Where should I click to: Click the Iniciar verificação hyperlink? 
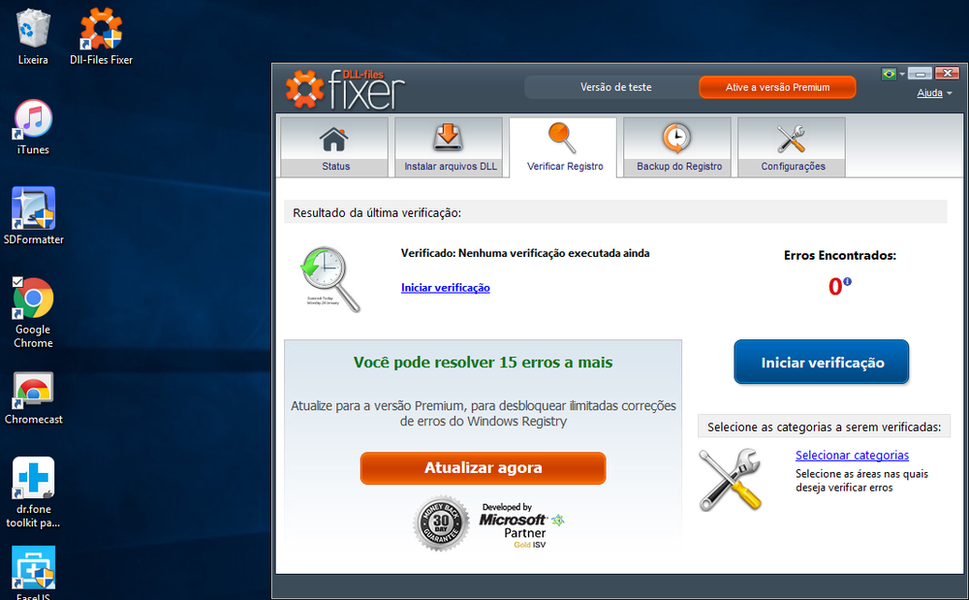pos(445,288)
